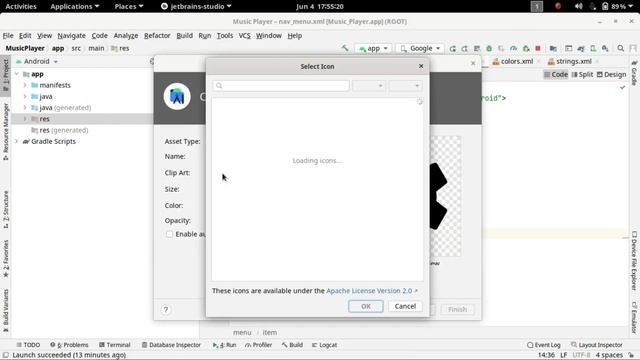Viewport: 640px width, 360px height.
Task: Click the Profile app gauge icon
Action: point(513,49)
